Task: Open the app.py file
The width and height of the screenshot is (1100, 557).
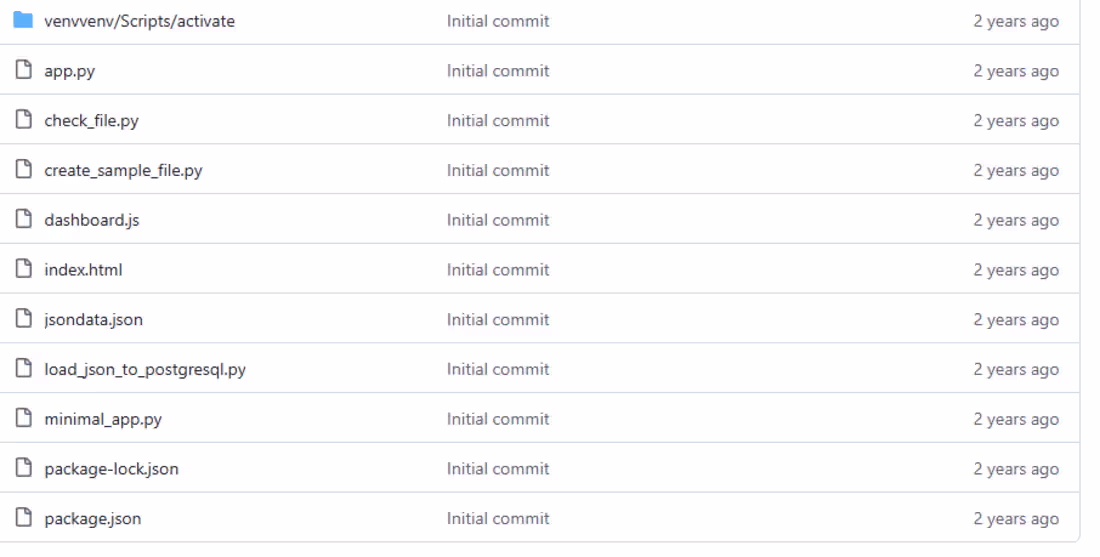Action: click(x=70, y=71)
